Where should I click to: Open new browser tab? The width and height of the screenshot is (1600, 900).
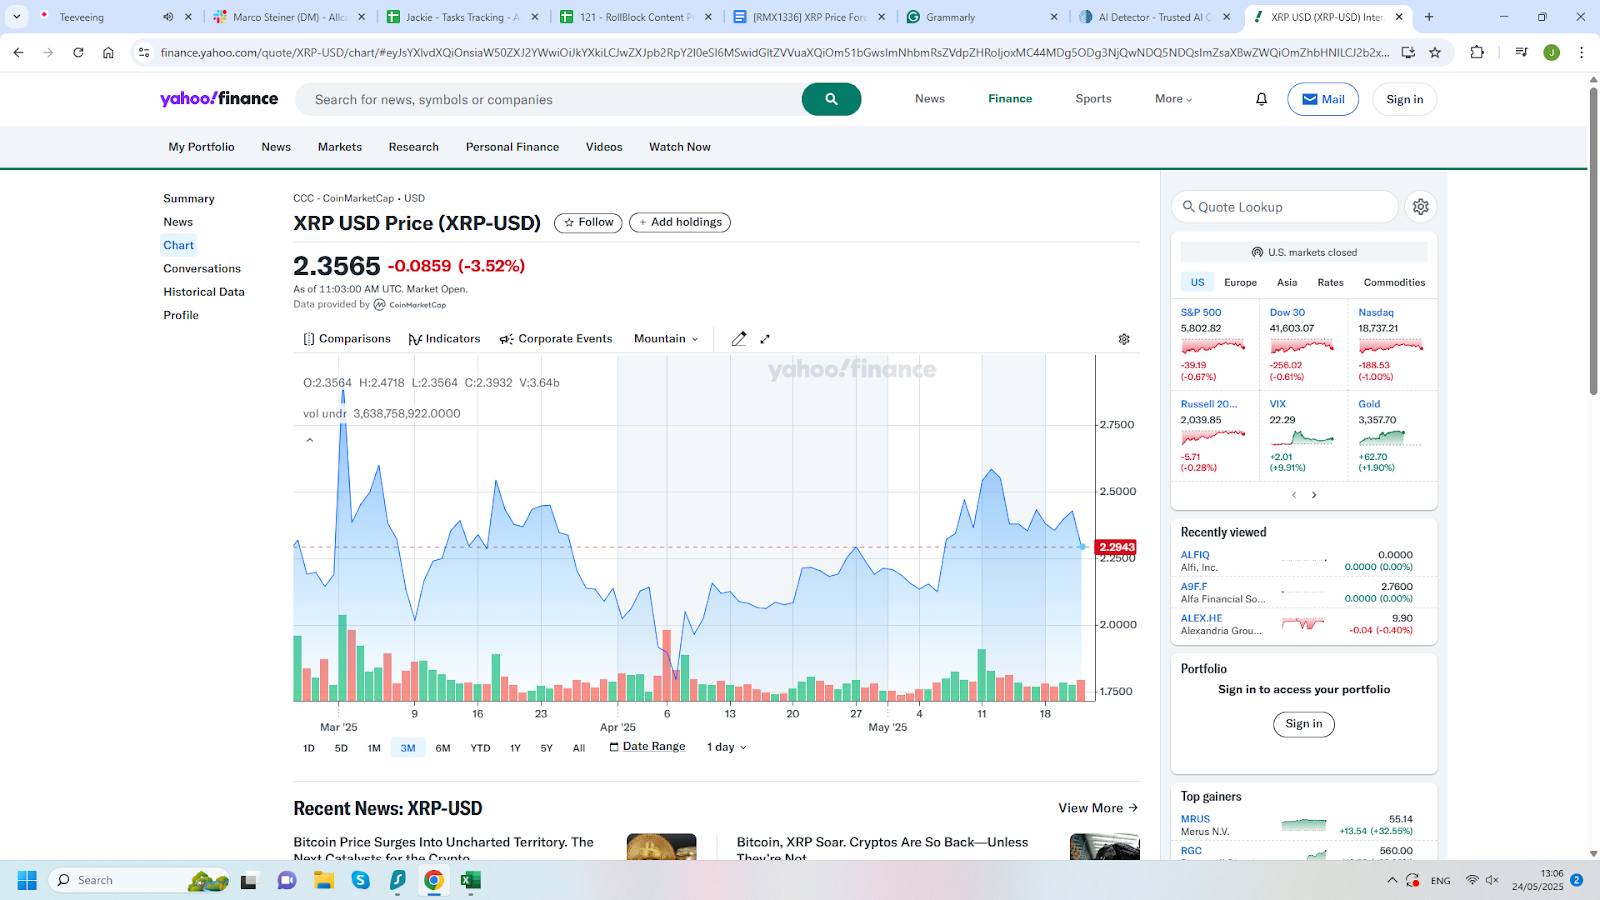tap(1429, 17)
